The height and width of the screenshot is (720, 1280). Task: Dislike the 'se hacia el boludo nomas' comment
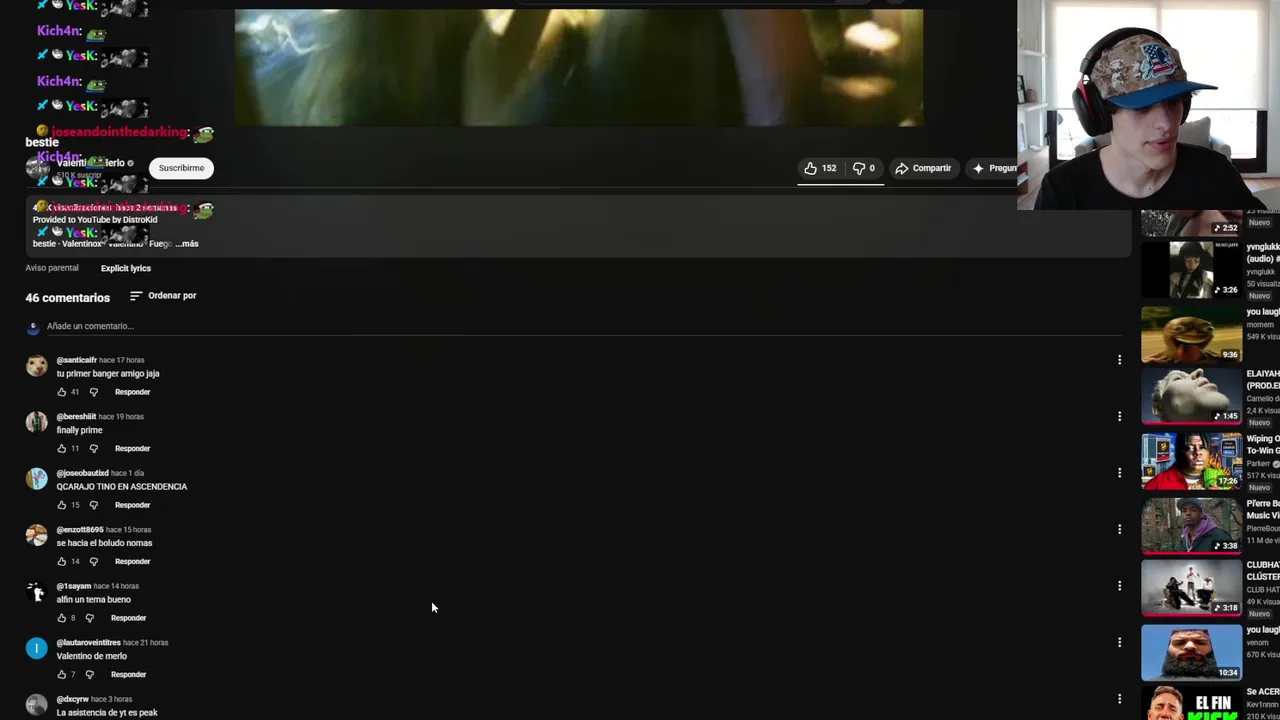(x=94, y=562)
